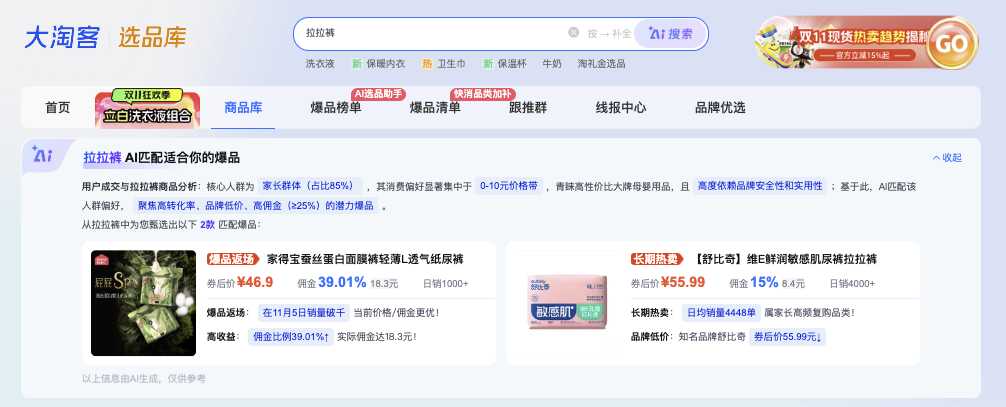Image resolution: width=1006 pixels, height=407 pixels.
Task: Click the 以上信息由AI生成，仅供参考 notice
Action: [x=144, y=379]
